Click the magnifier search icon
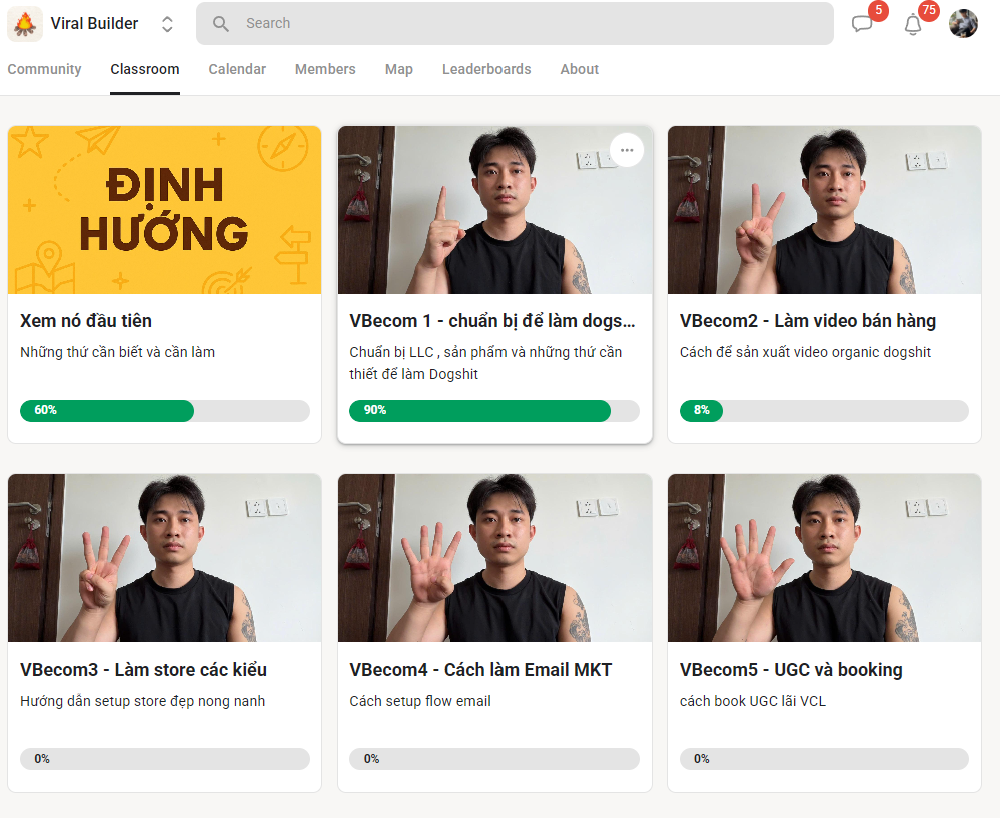Image resolution: width=1000 pixels, height=818 pixels. [x=221, y=24]
